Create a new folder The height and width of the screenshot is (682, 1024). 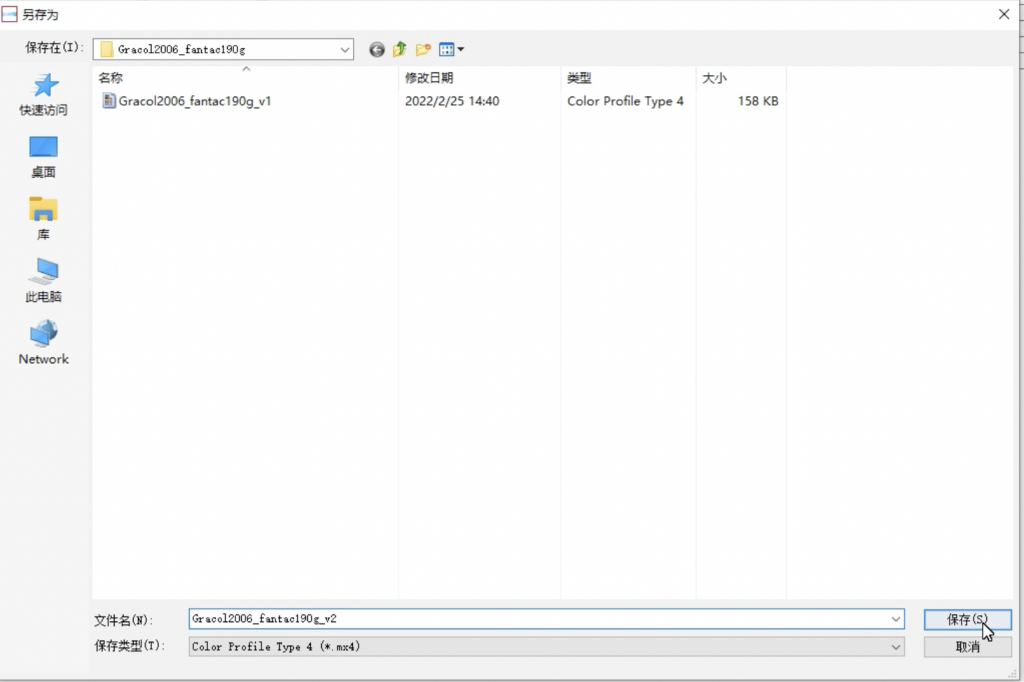pos(423,49)
